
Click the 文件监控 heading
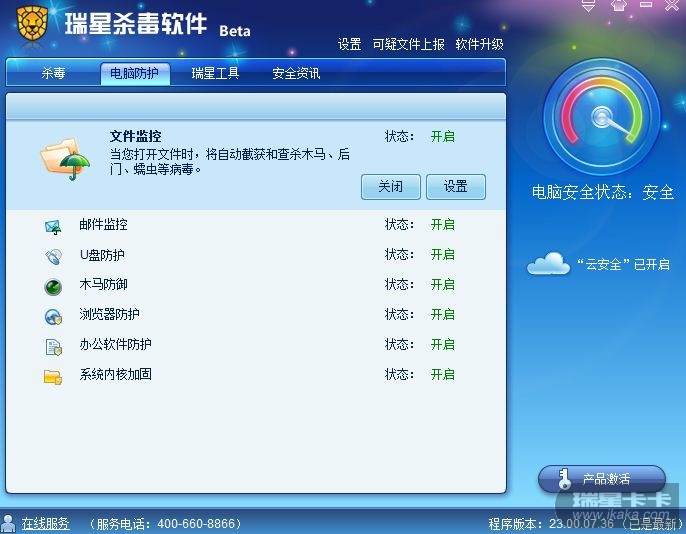click(x=136, y=136)
